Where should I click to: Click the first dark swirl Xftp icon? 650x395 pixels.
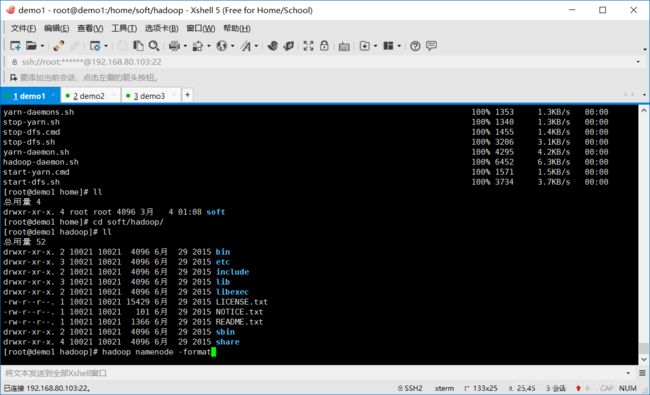click(272, 46)
